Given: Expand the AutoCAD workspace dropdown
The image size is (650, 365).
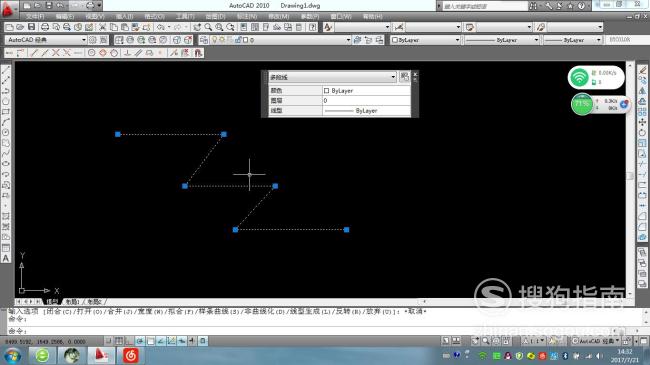Looking at the screenshot, I should 83,40.
